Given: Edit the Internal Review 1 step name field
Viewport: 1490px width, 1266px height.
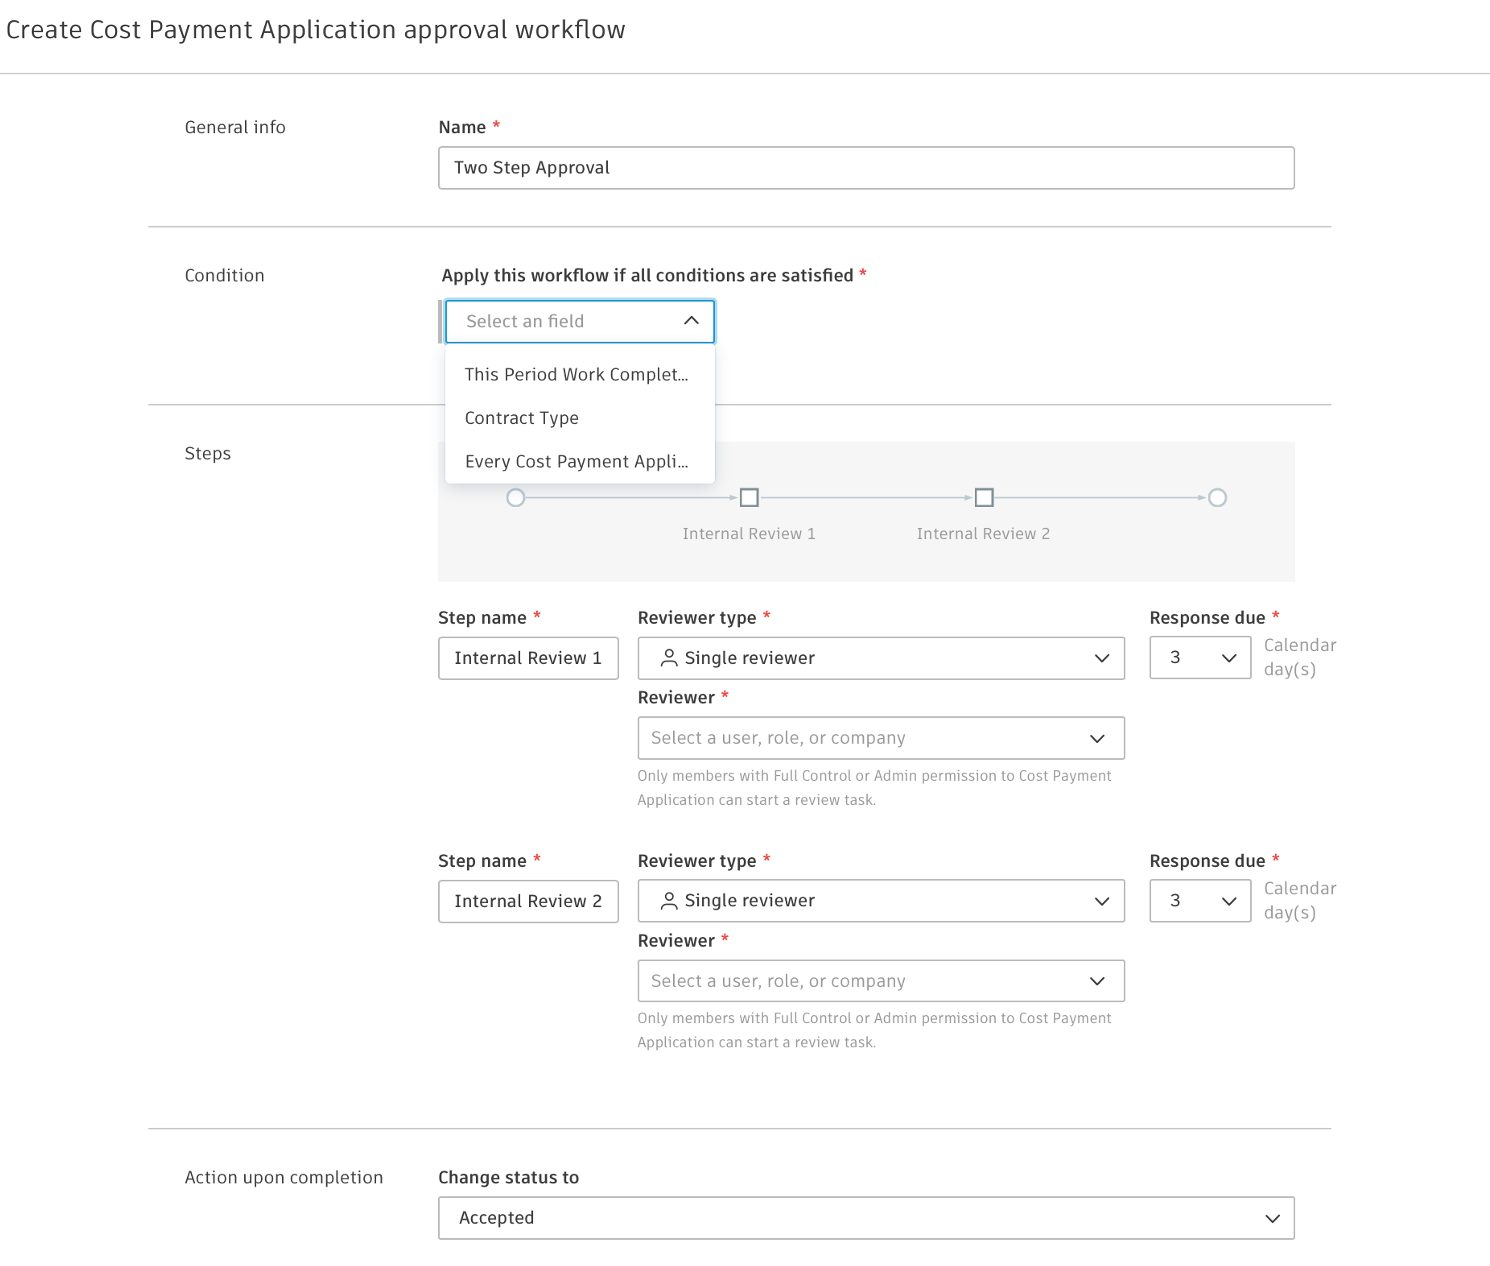Looking at the screenshot, I should point(528,658).
